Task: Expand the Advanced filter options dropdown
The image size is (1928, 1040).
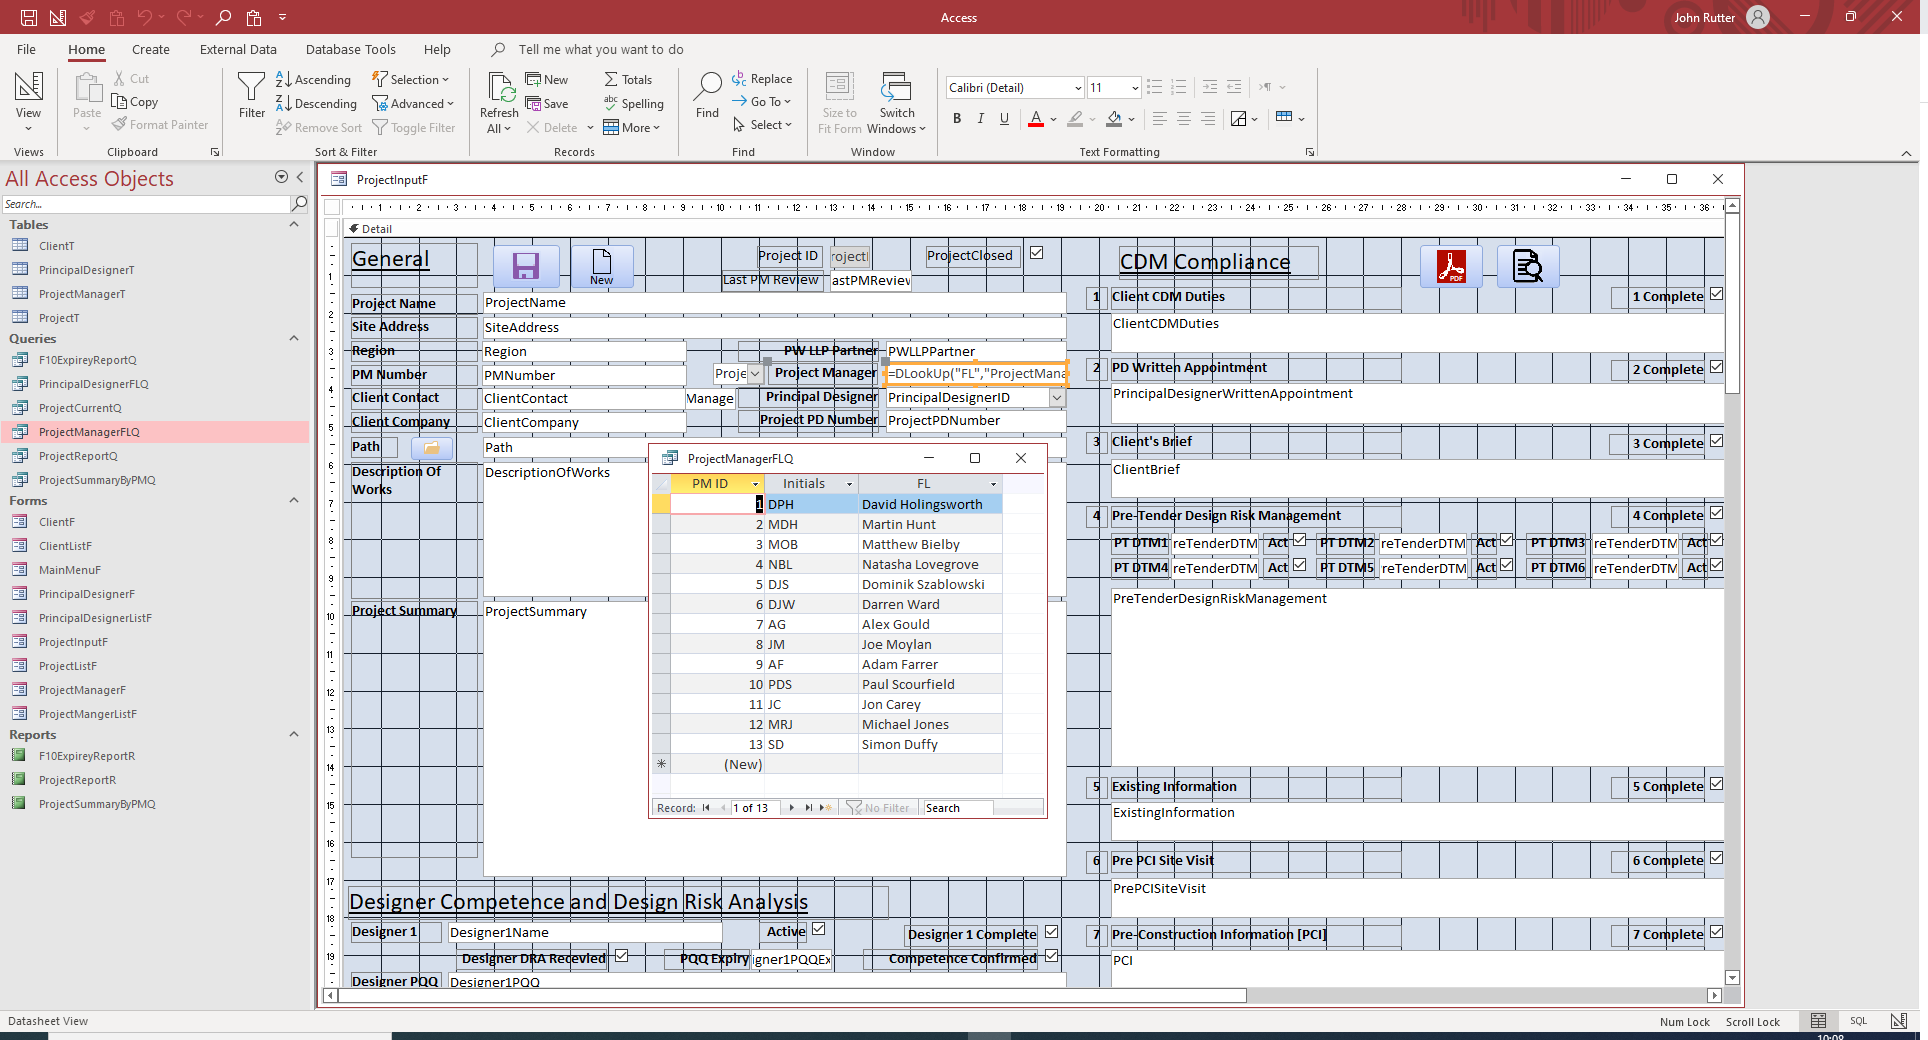Action: click(x=413, y=103)
